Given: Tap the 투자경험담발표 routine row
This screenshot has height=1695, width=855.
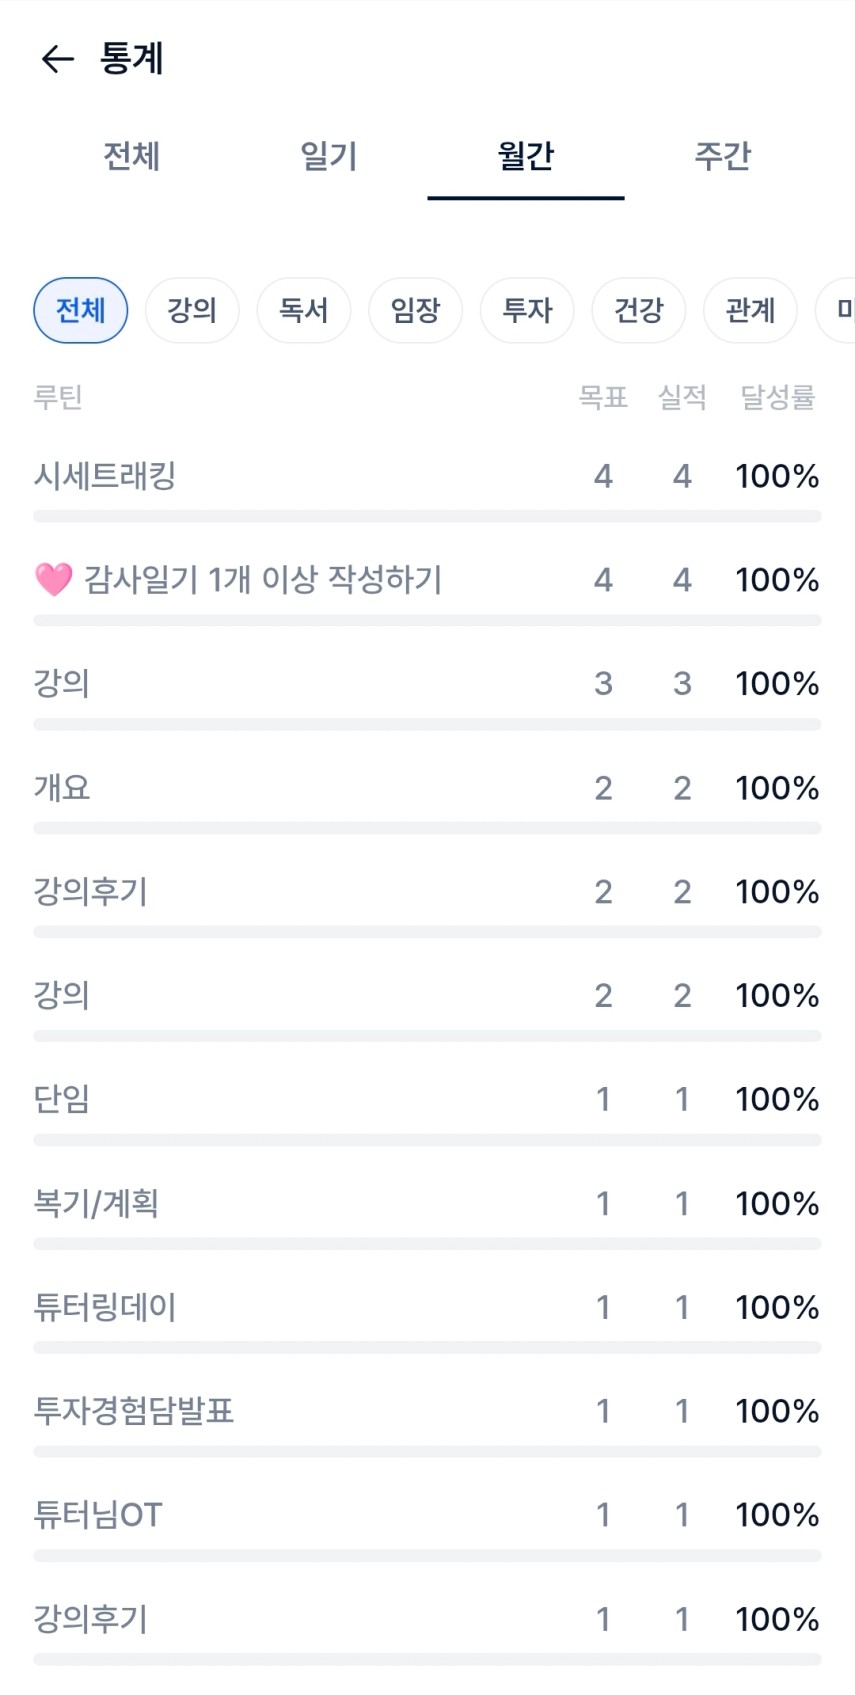Looking at the screenshot, I should coord(134,1411).
